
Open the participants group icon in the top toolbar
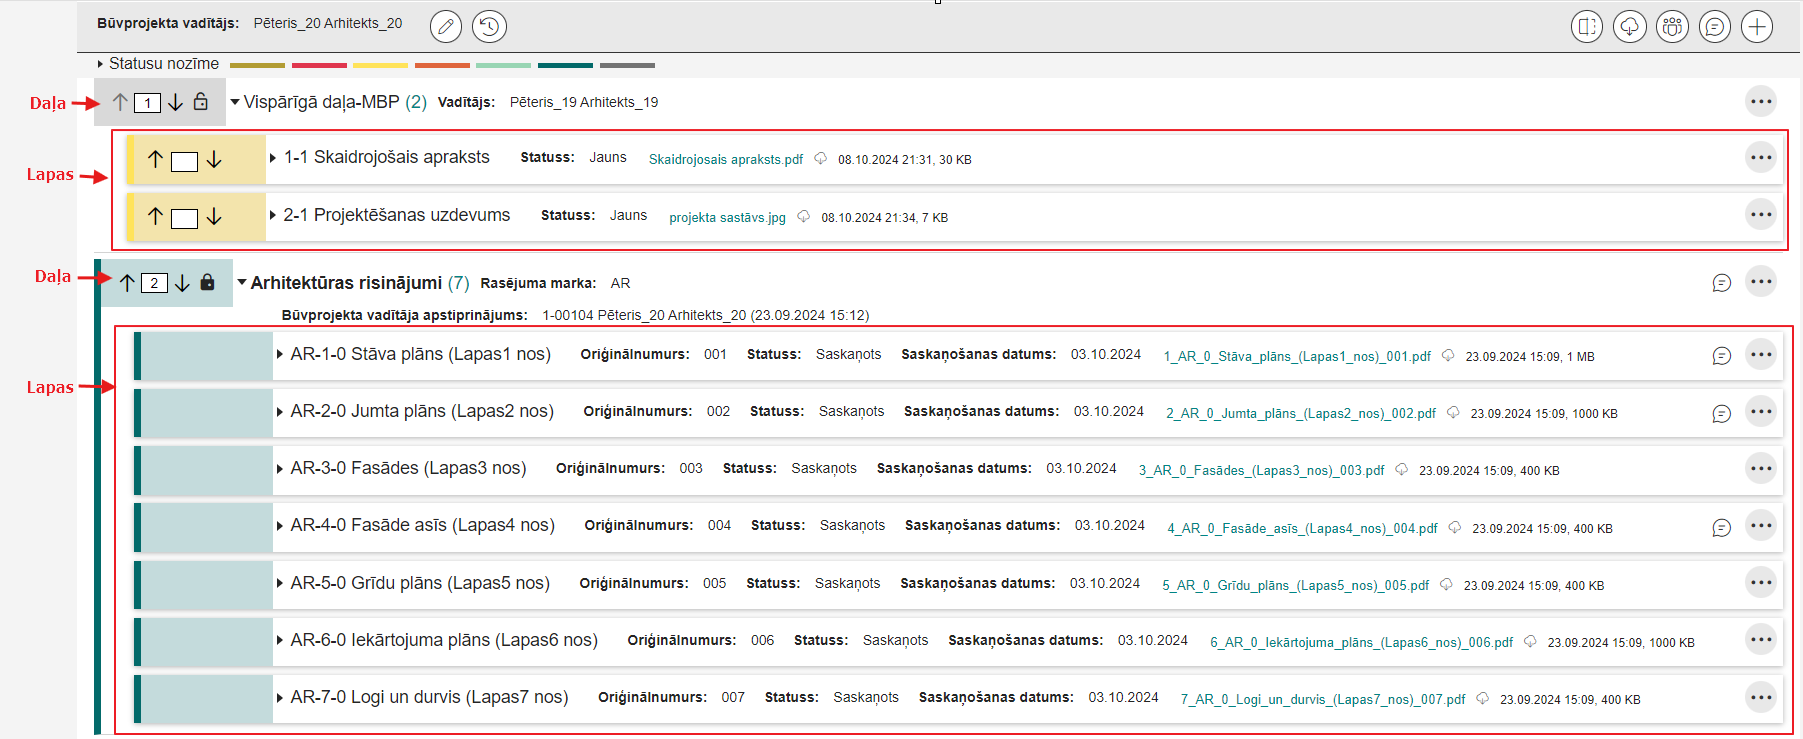pos(1672,26)
